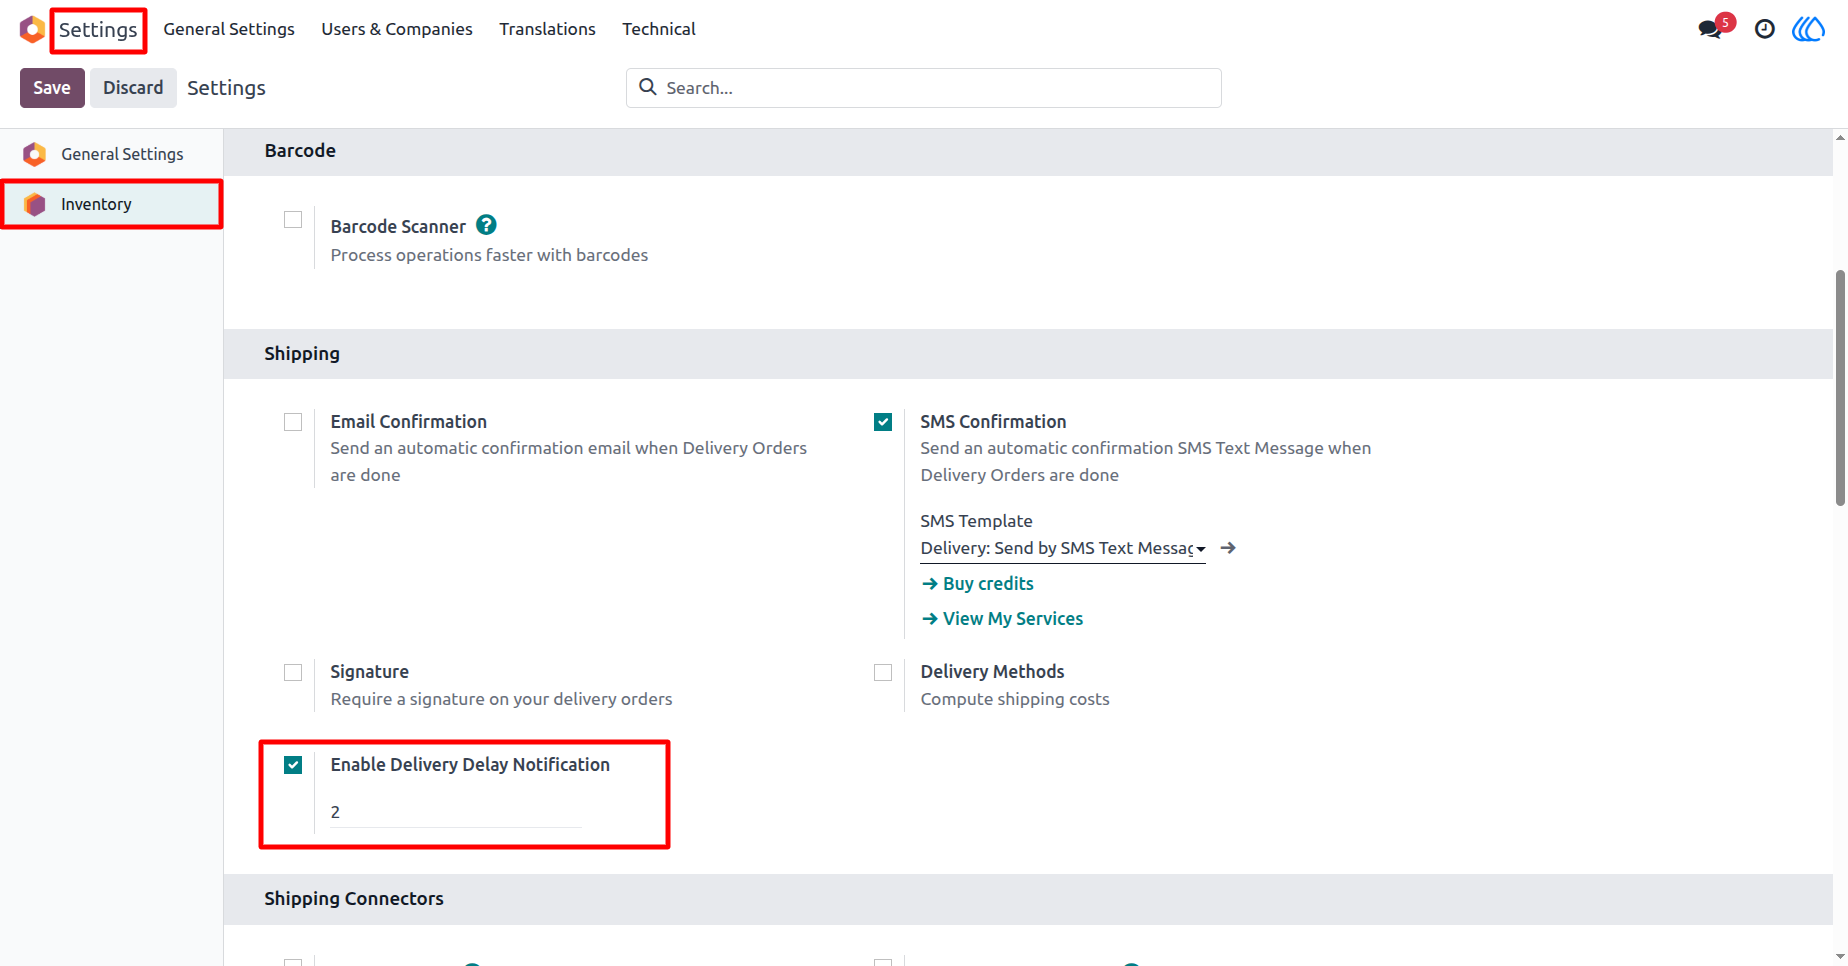Uncheck the SMS Confirmation checkbox
Image resolution: width=1848 pixels, height=966 pixels.
point(883,422)
